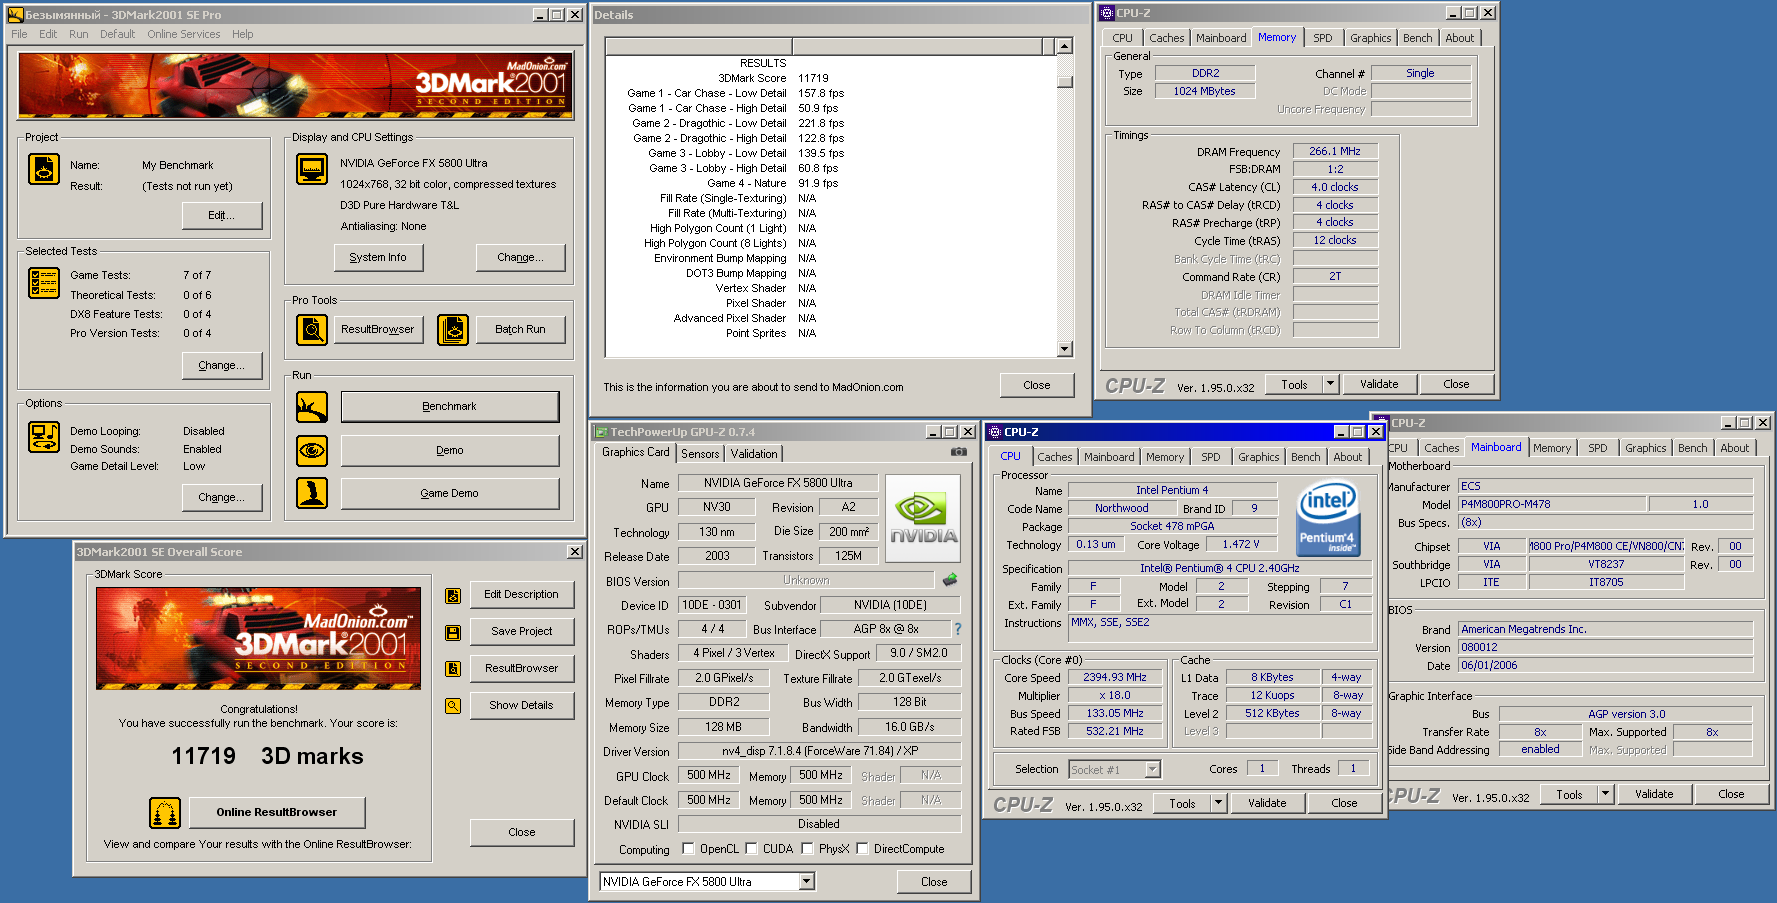Click the mainboard model 'P4M800PRO-M478'
This screenshot has width=1777, height=903.
(x=1552, y=504)
